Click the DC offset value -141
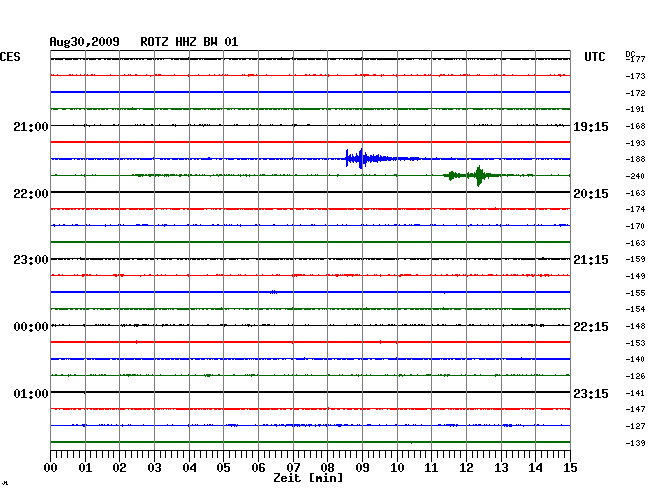The height and width of the screenshot is (494, 650). click(635, 393)
